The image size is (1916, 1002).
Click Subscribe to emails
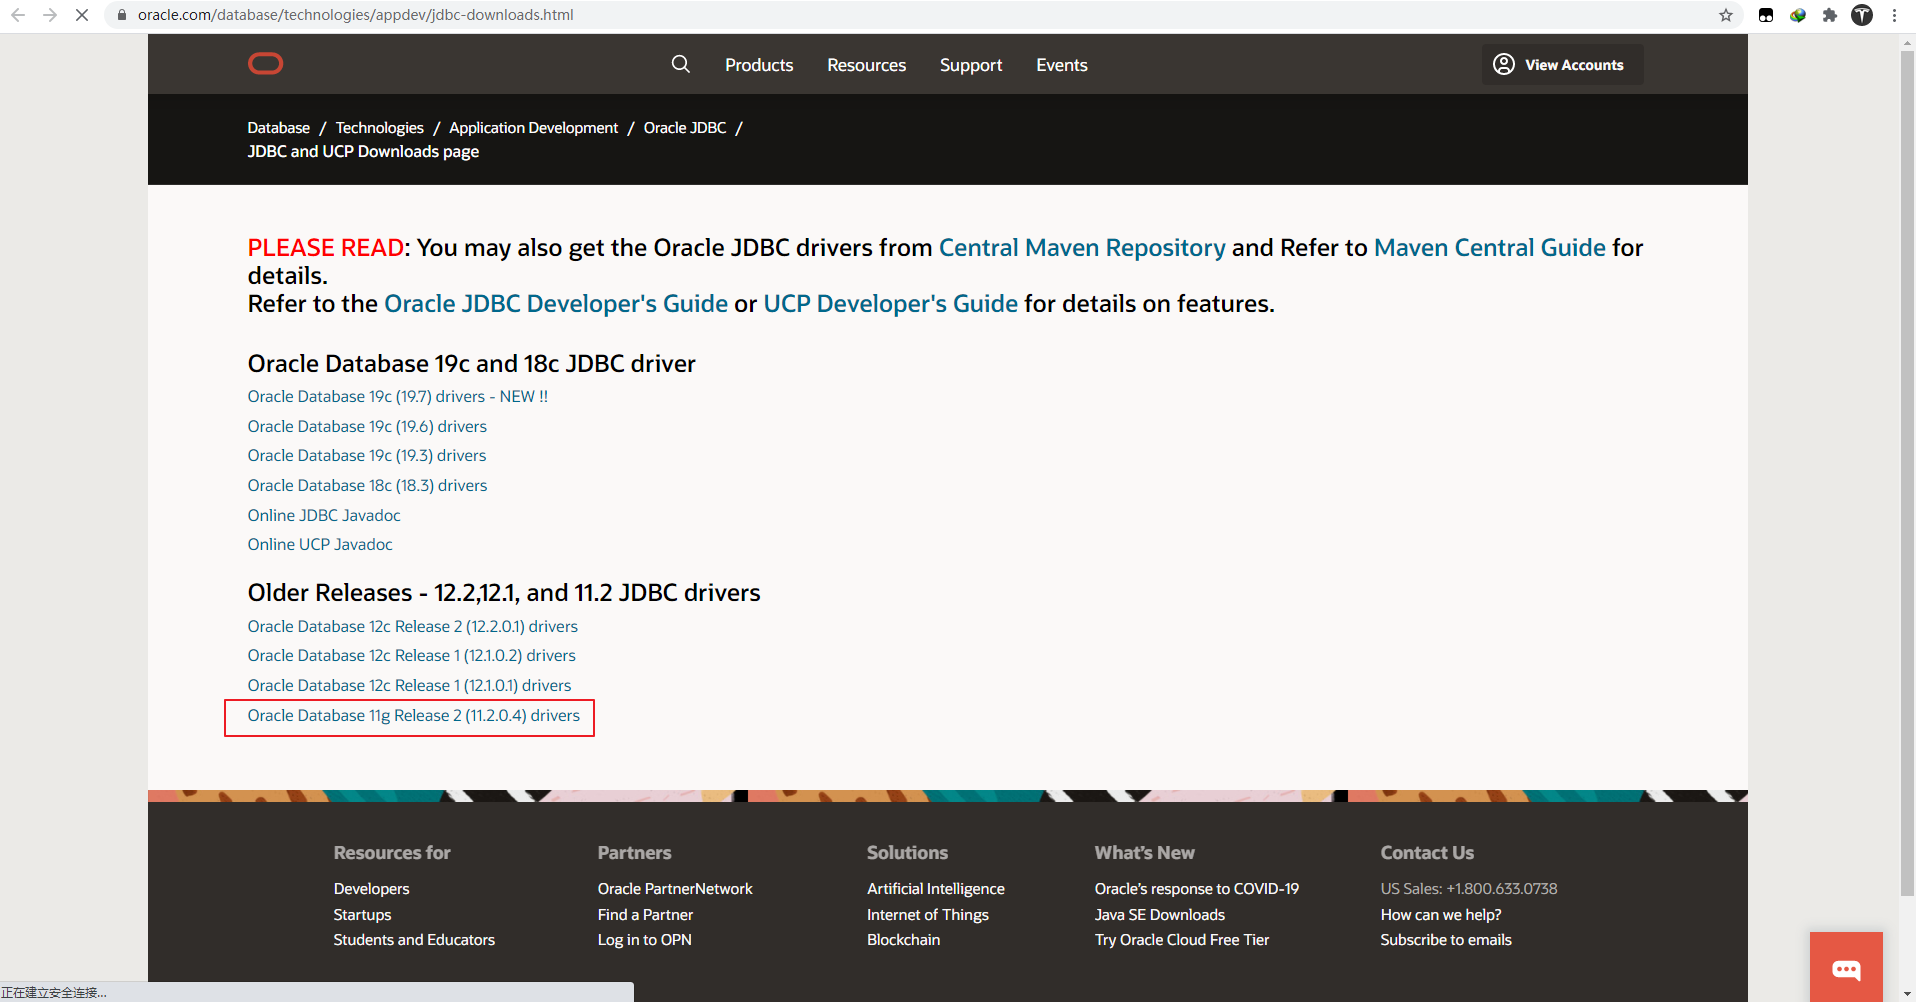(1446, 940)
